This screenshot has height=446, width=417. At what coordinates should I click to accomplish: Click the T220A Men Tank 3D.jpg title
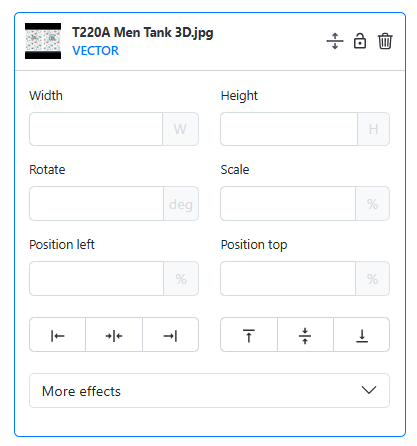pyautogui.click(x=143, y=33)
